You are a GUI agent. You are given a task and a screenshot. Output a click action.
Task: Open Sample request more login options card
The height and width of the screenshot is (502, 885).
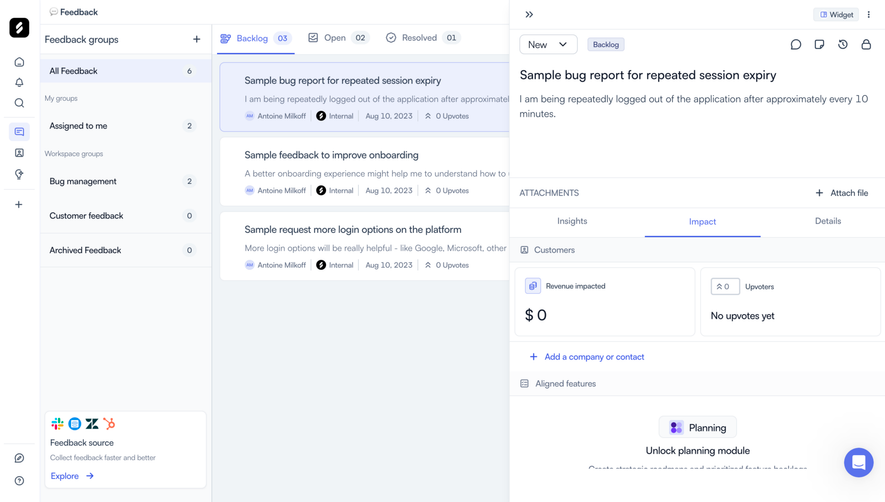(x=365, y=246)
